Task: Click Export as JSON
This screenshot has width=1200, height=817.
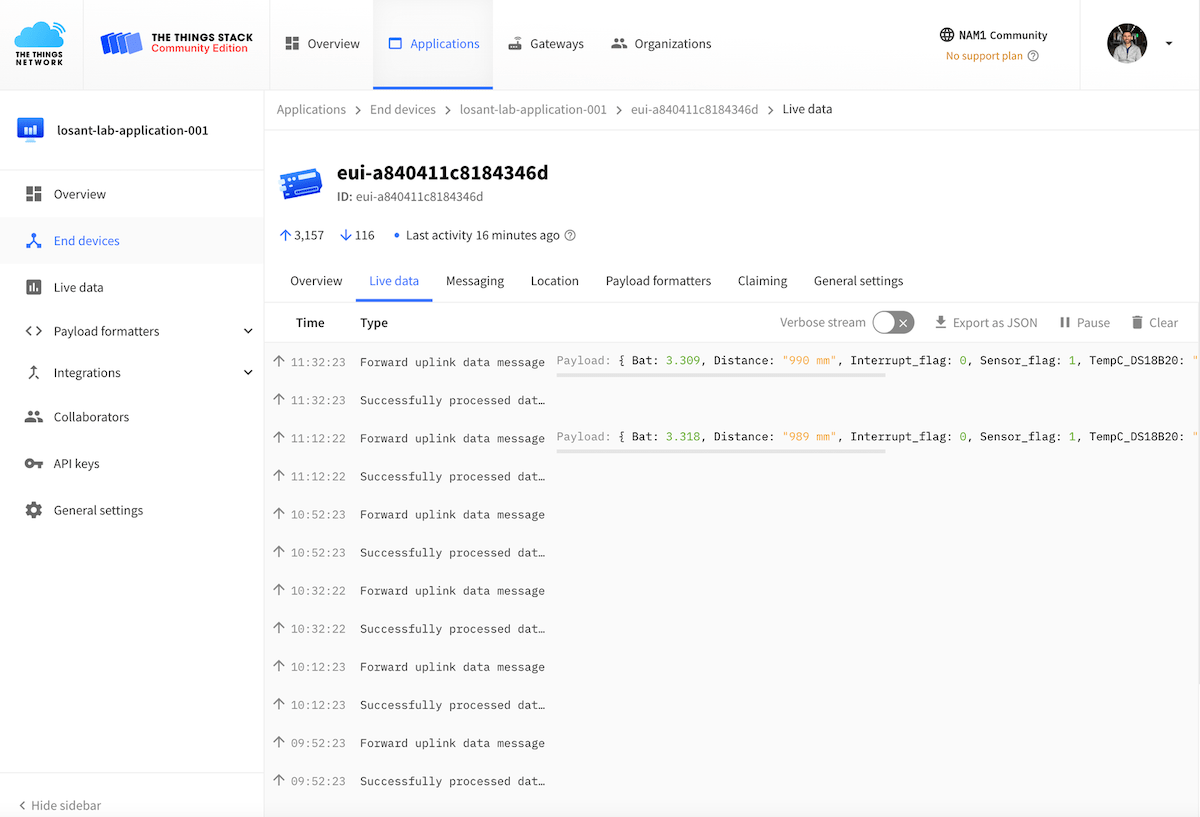Action: pos(986,323)
